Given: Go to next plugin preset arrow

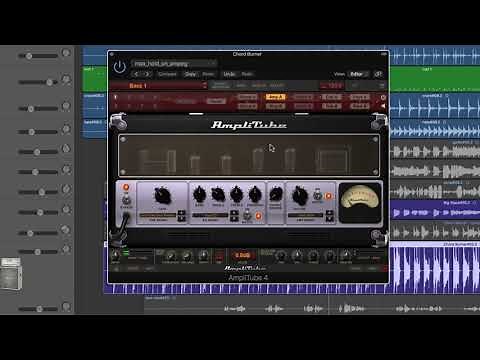Looking at the screenshot, I should pyautogui.click(x=147, y=74).
